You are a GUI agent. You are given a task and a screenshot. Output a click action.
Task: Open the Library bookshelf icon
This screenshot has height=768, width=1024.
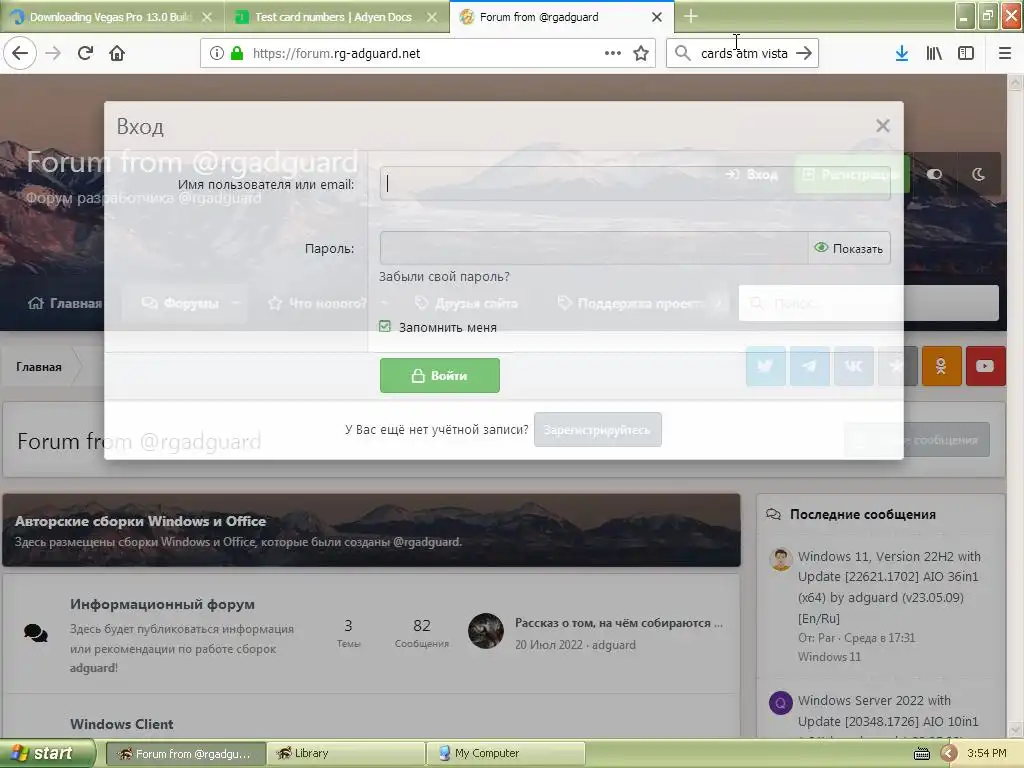click(x=934, y=53)
